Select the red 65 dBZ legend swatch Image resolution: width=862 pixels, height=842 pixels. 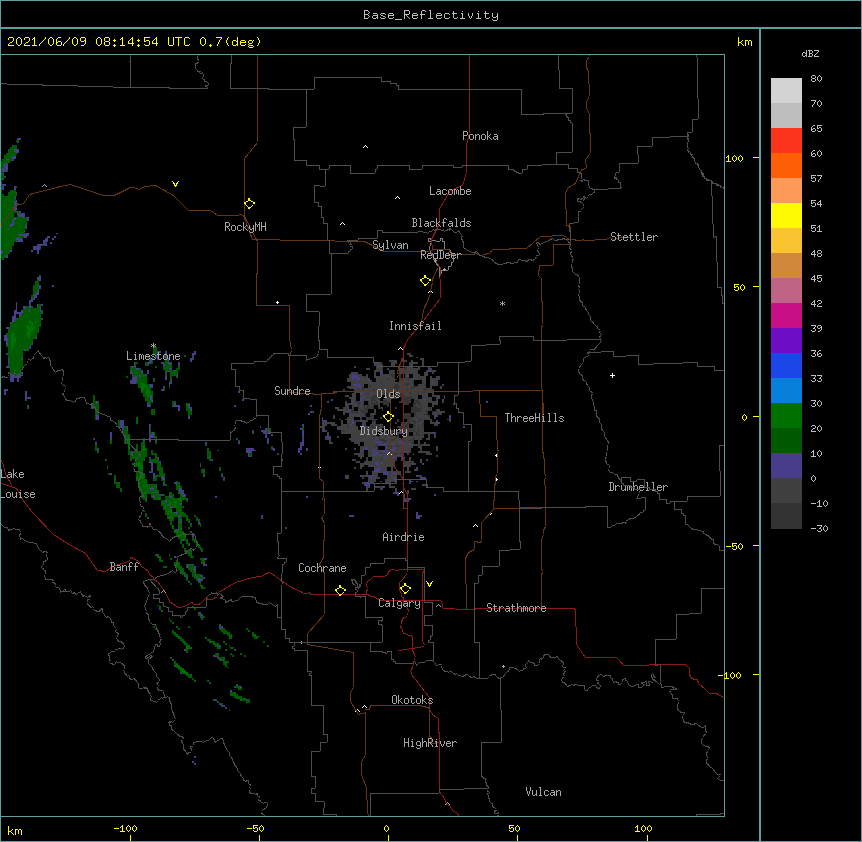(786, 140)
